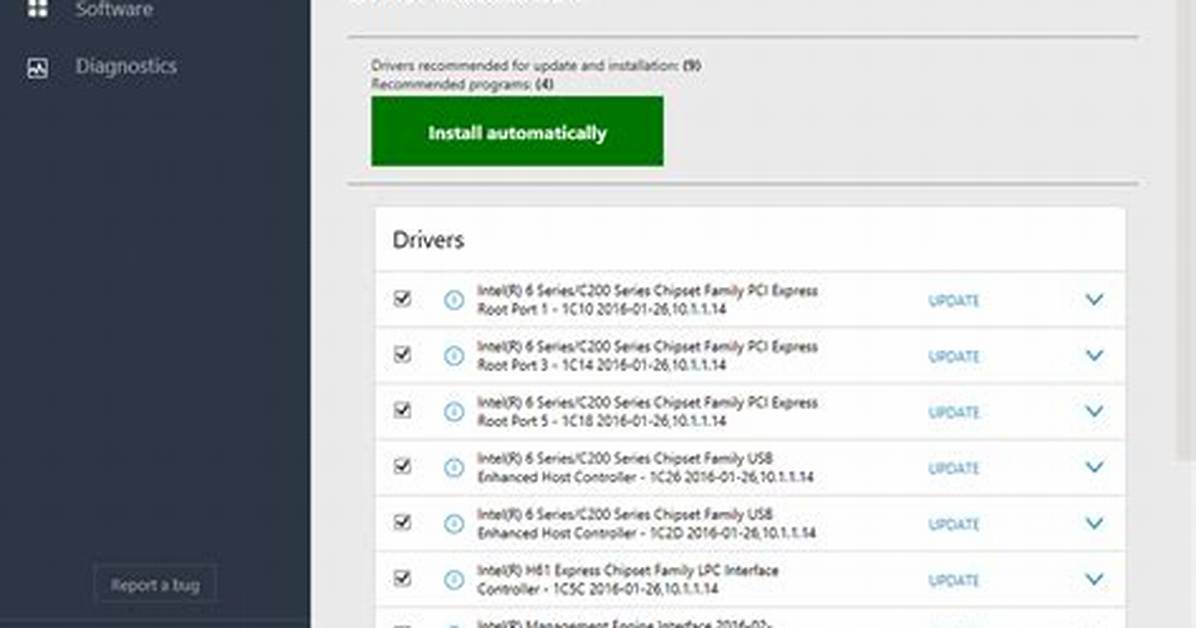
Task: Uncheck the Root Port 5 - 1C18 driver checkbox
Action: [402, 410]
